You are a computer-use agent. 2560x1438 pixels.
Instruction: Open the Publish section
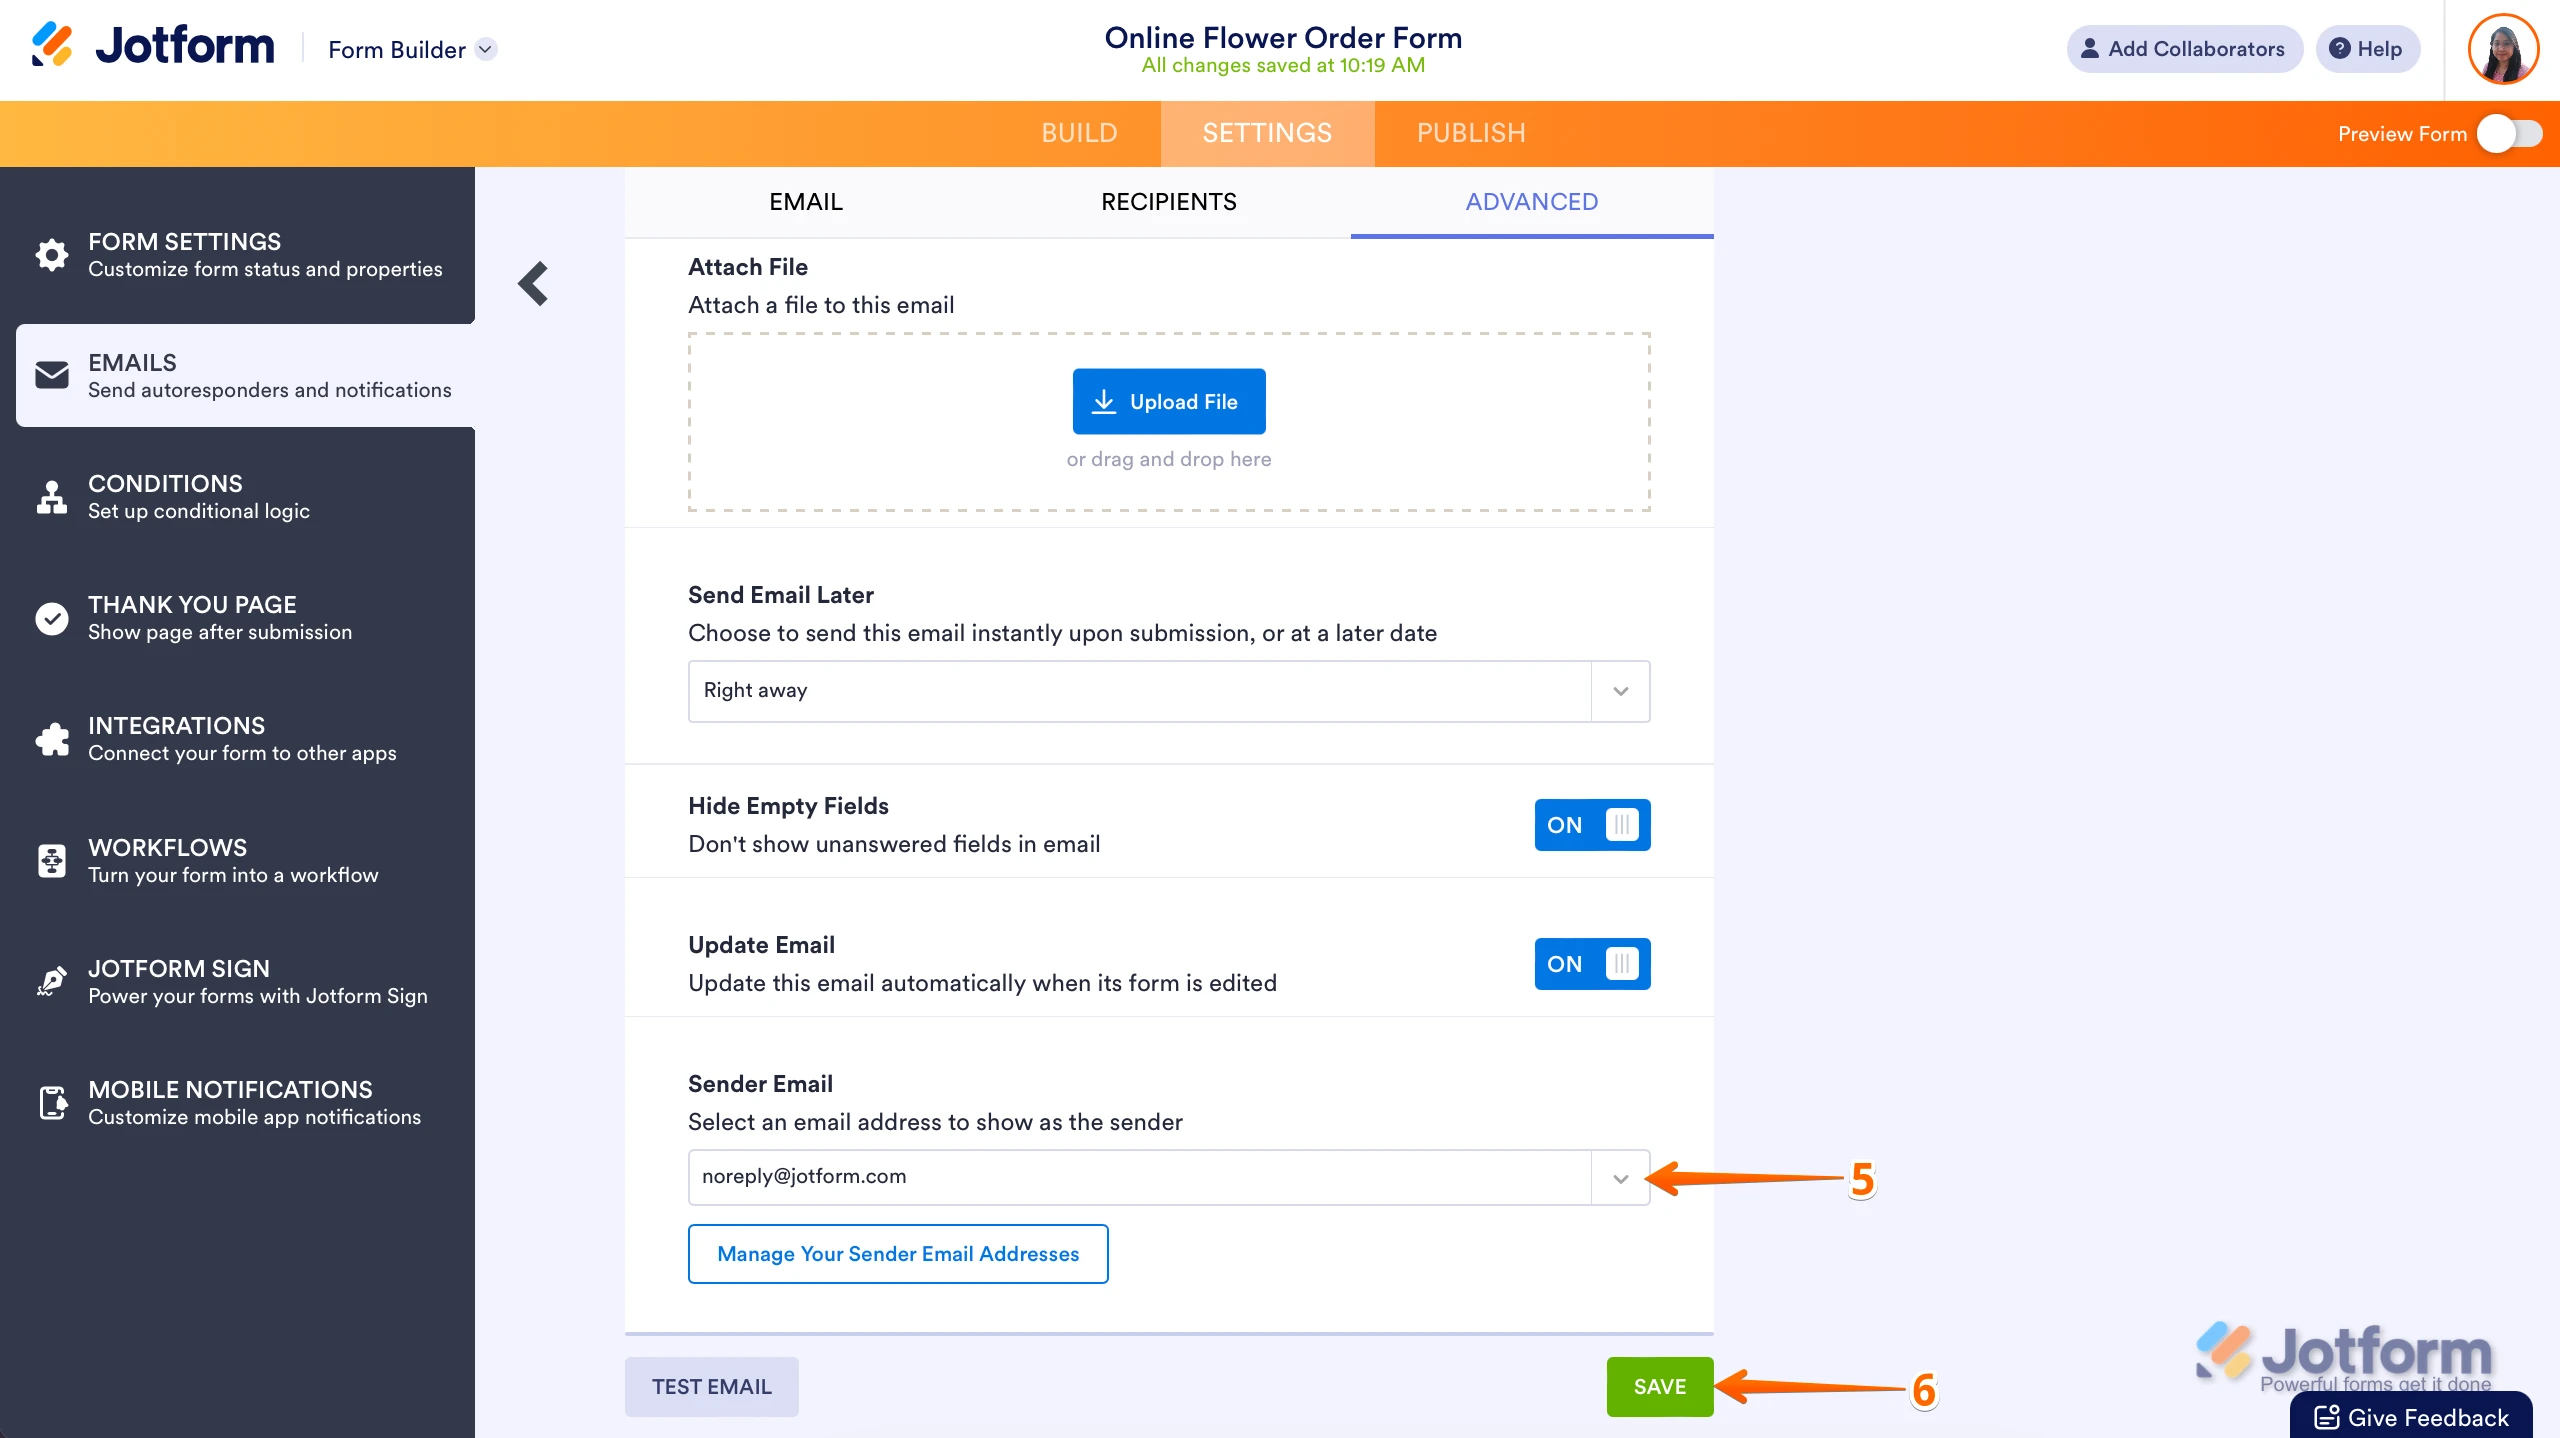(x=1470, y=133)
